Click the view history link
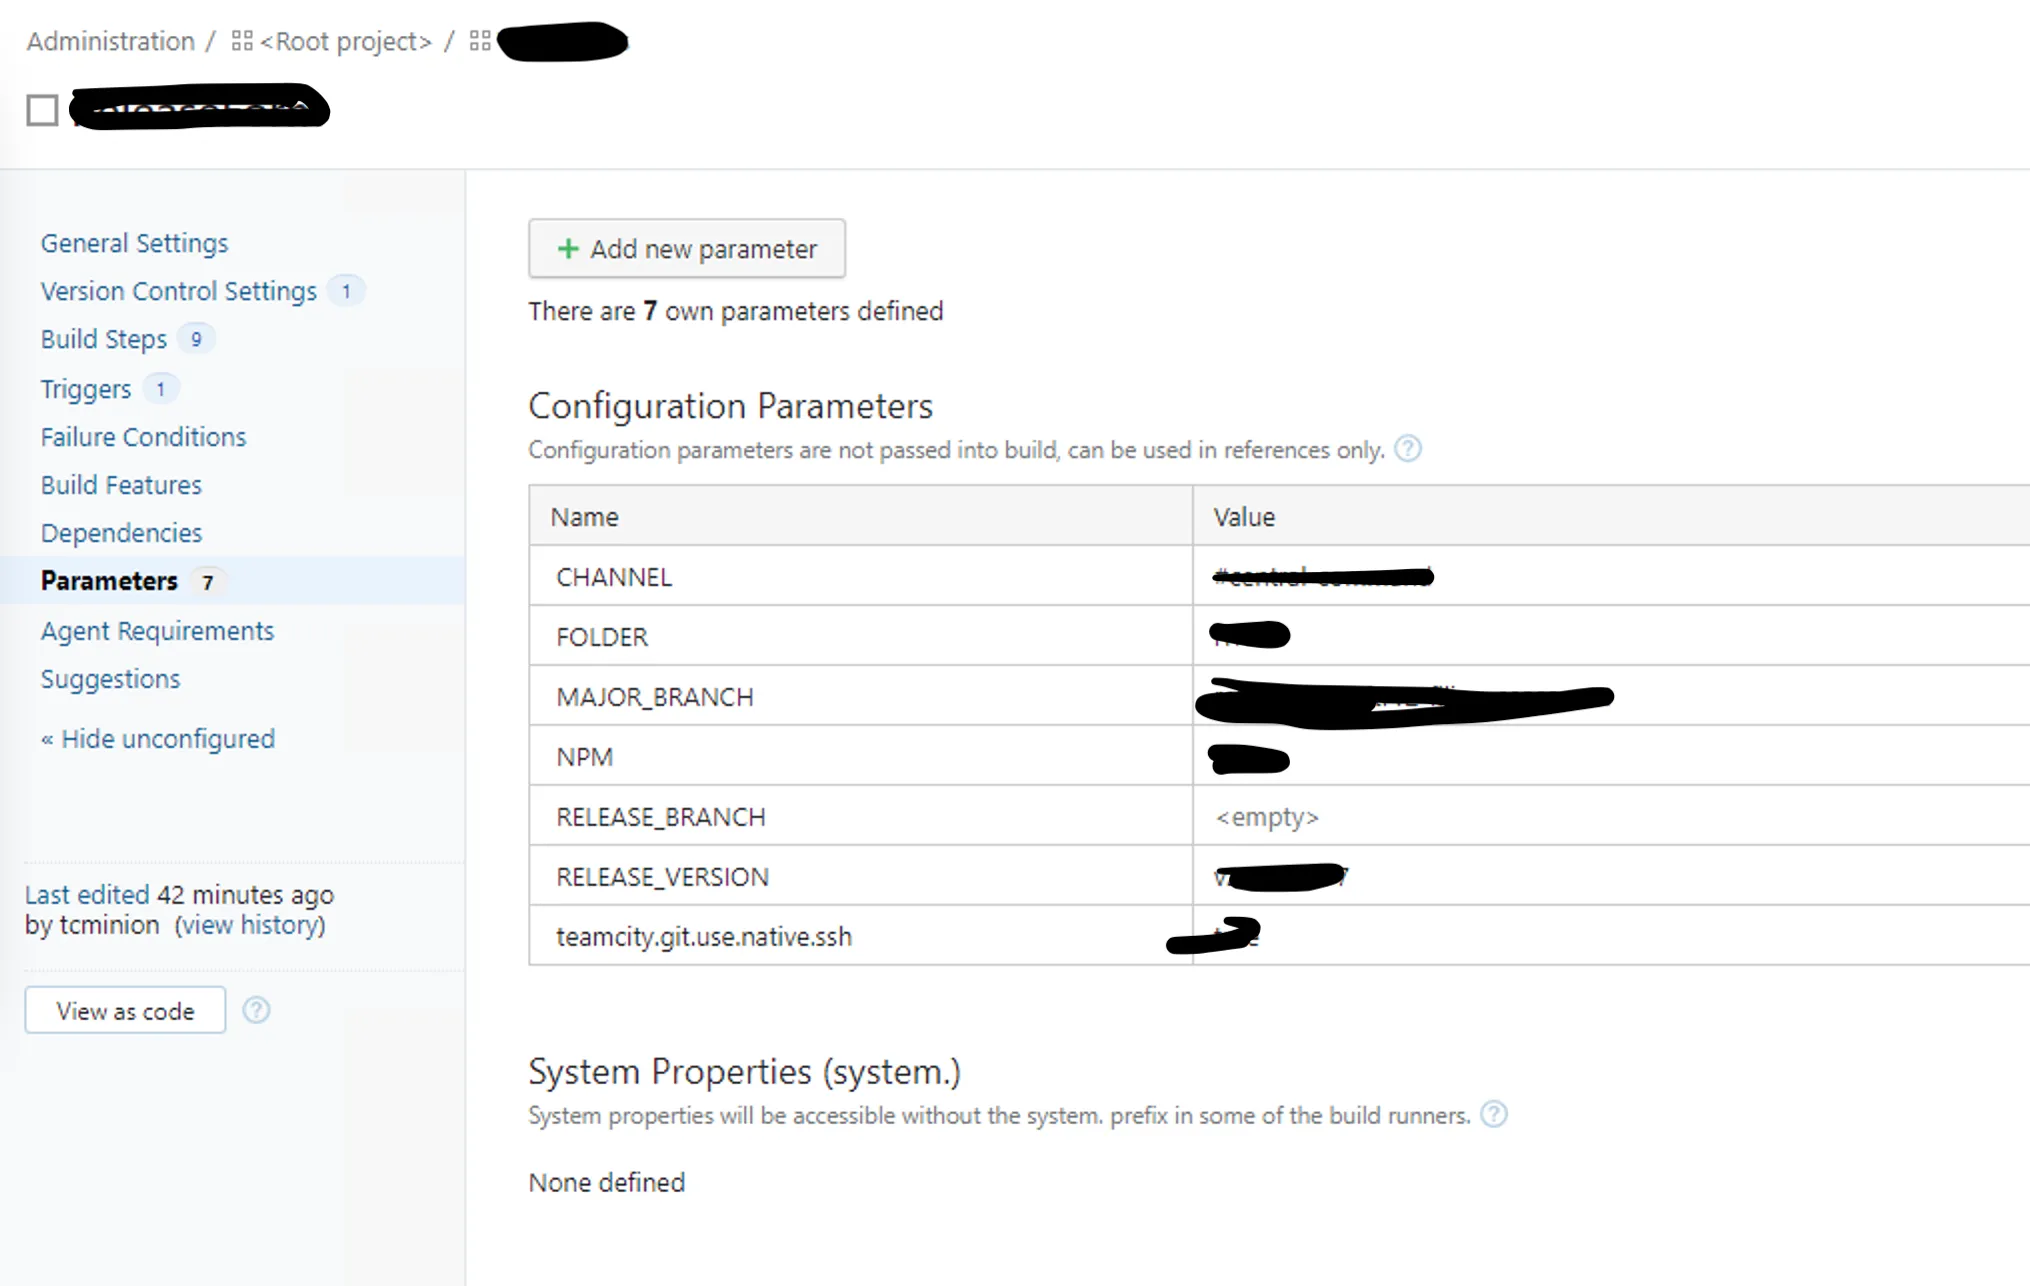Screen dimensions: 2030x1286 (x=250, y=925)
